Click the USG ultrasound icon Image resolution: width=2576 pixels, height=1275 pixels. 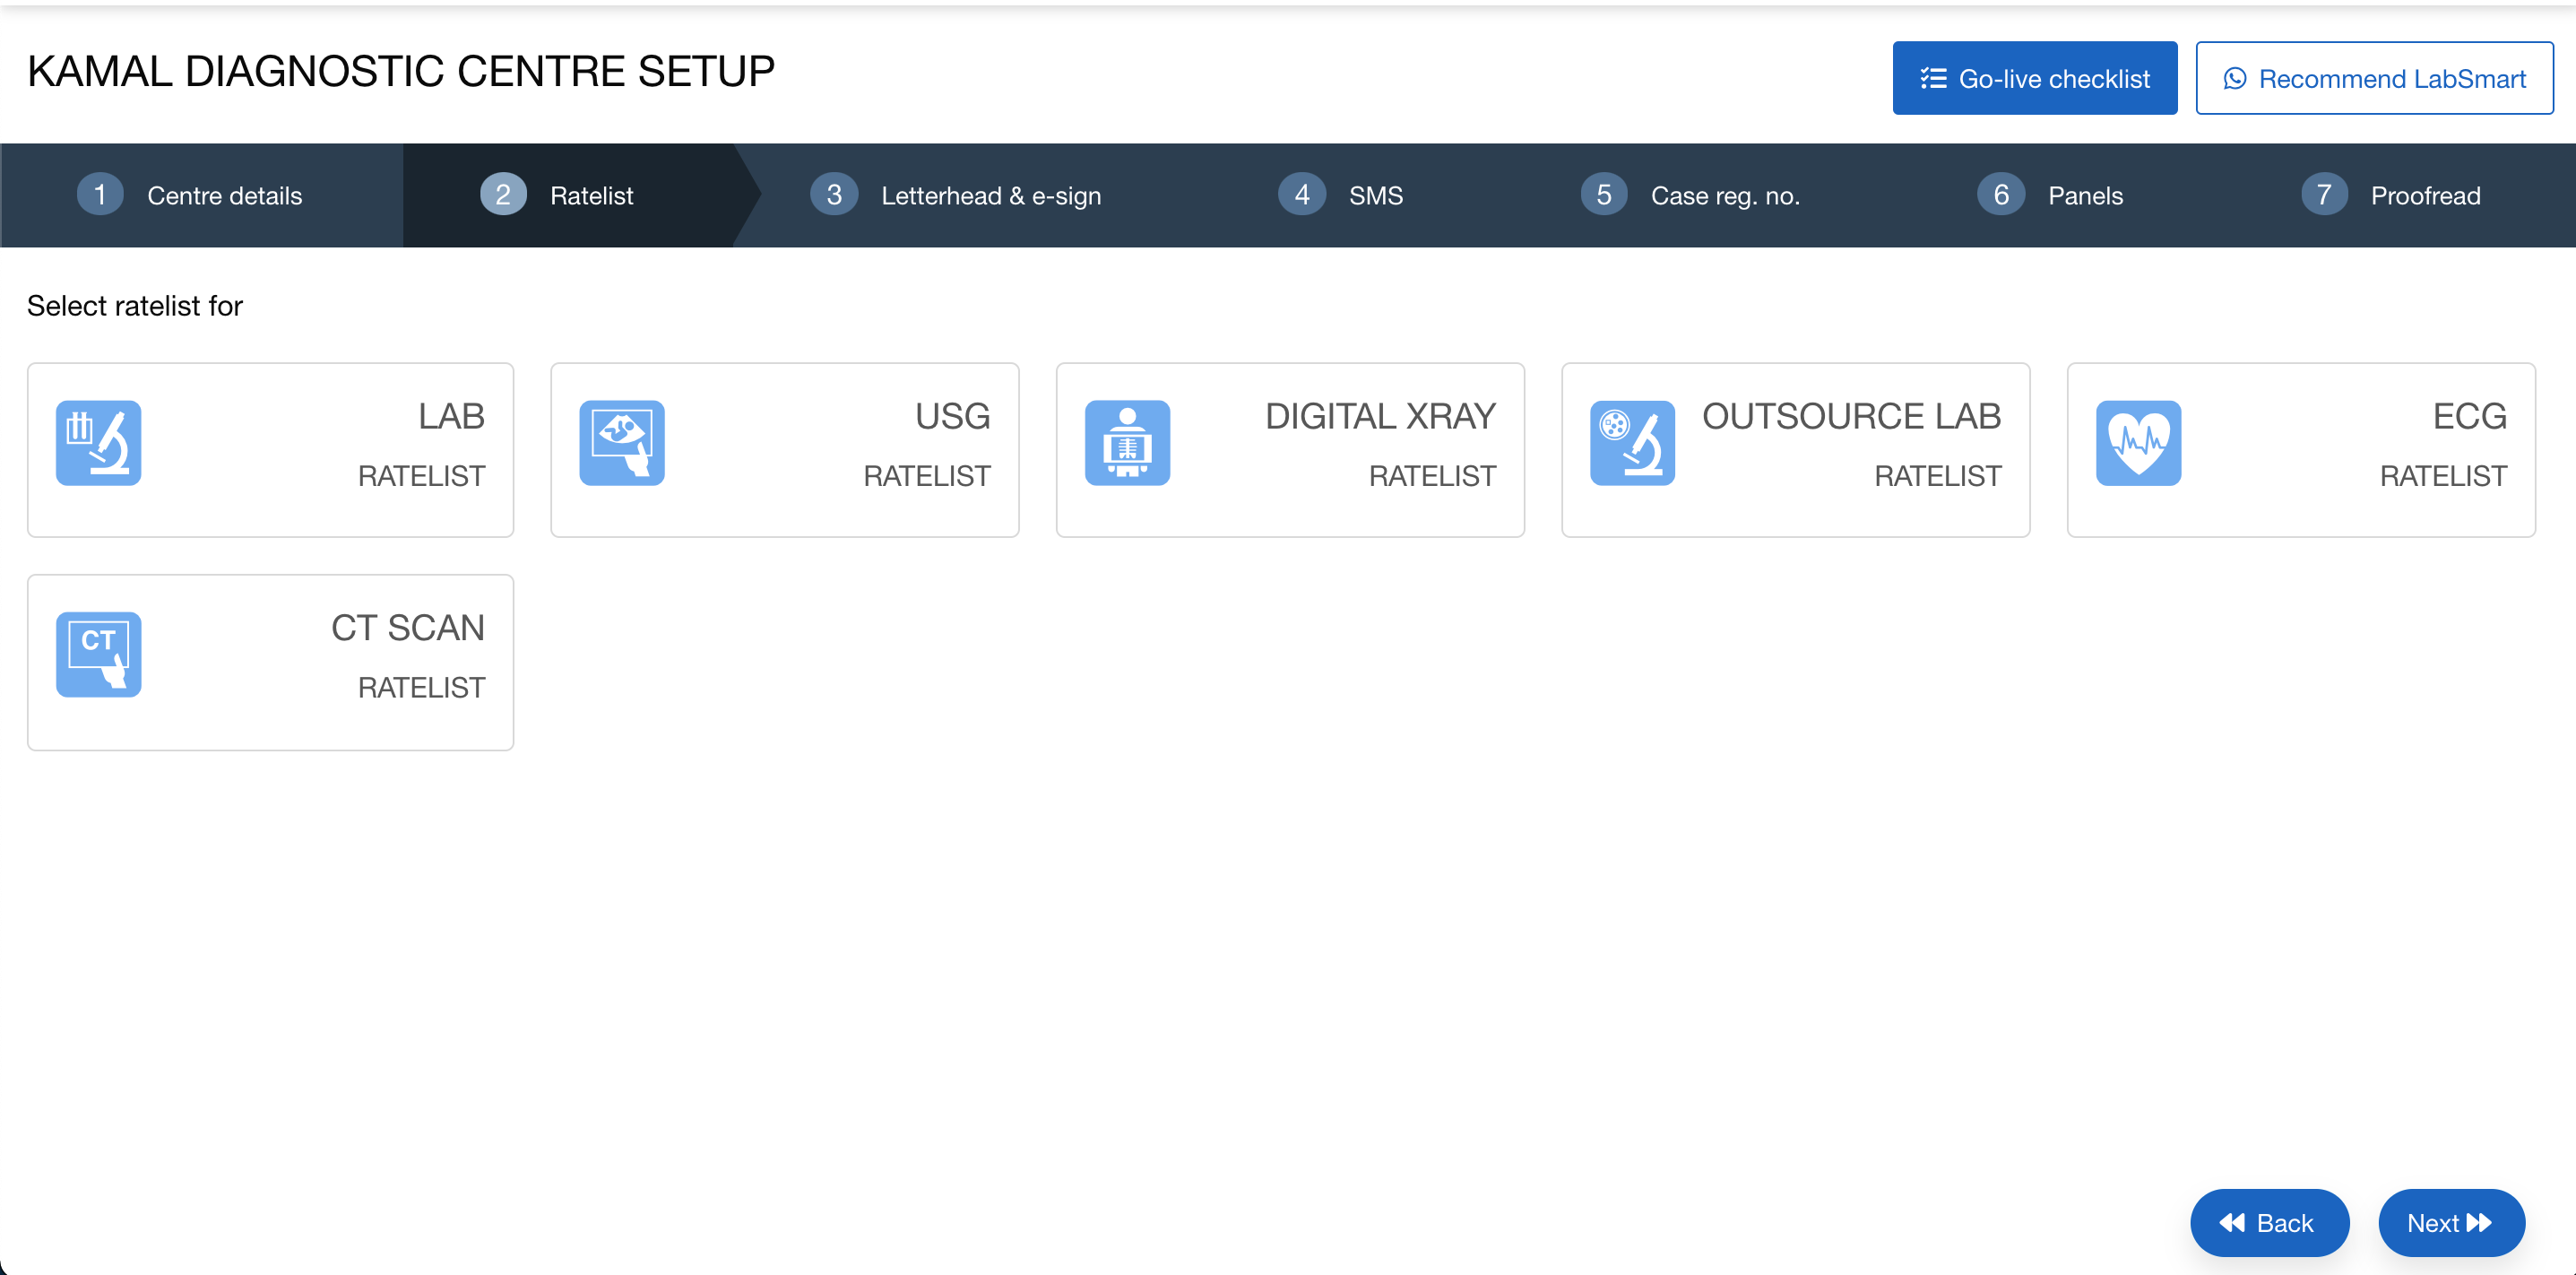click(622, 443)
